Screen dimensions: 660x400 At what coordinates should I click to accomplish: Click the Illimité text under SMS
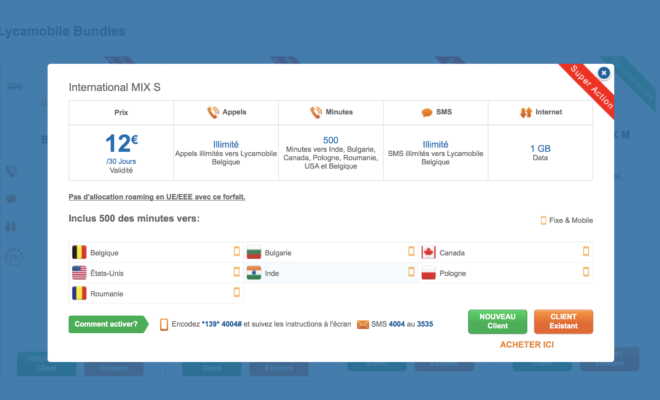pos(435,144)
